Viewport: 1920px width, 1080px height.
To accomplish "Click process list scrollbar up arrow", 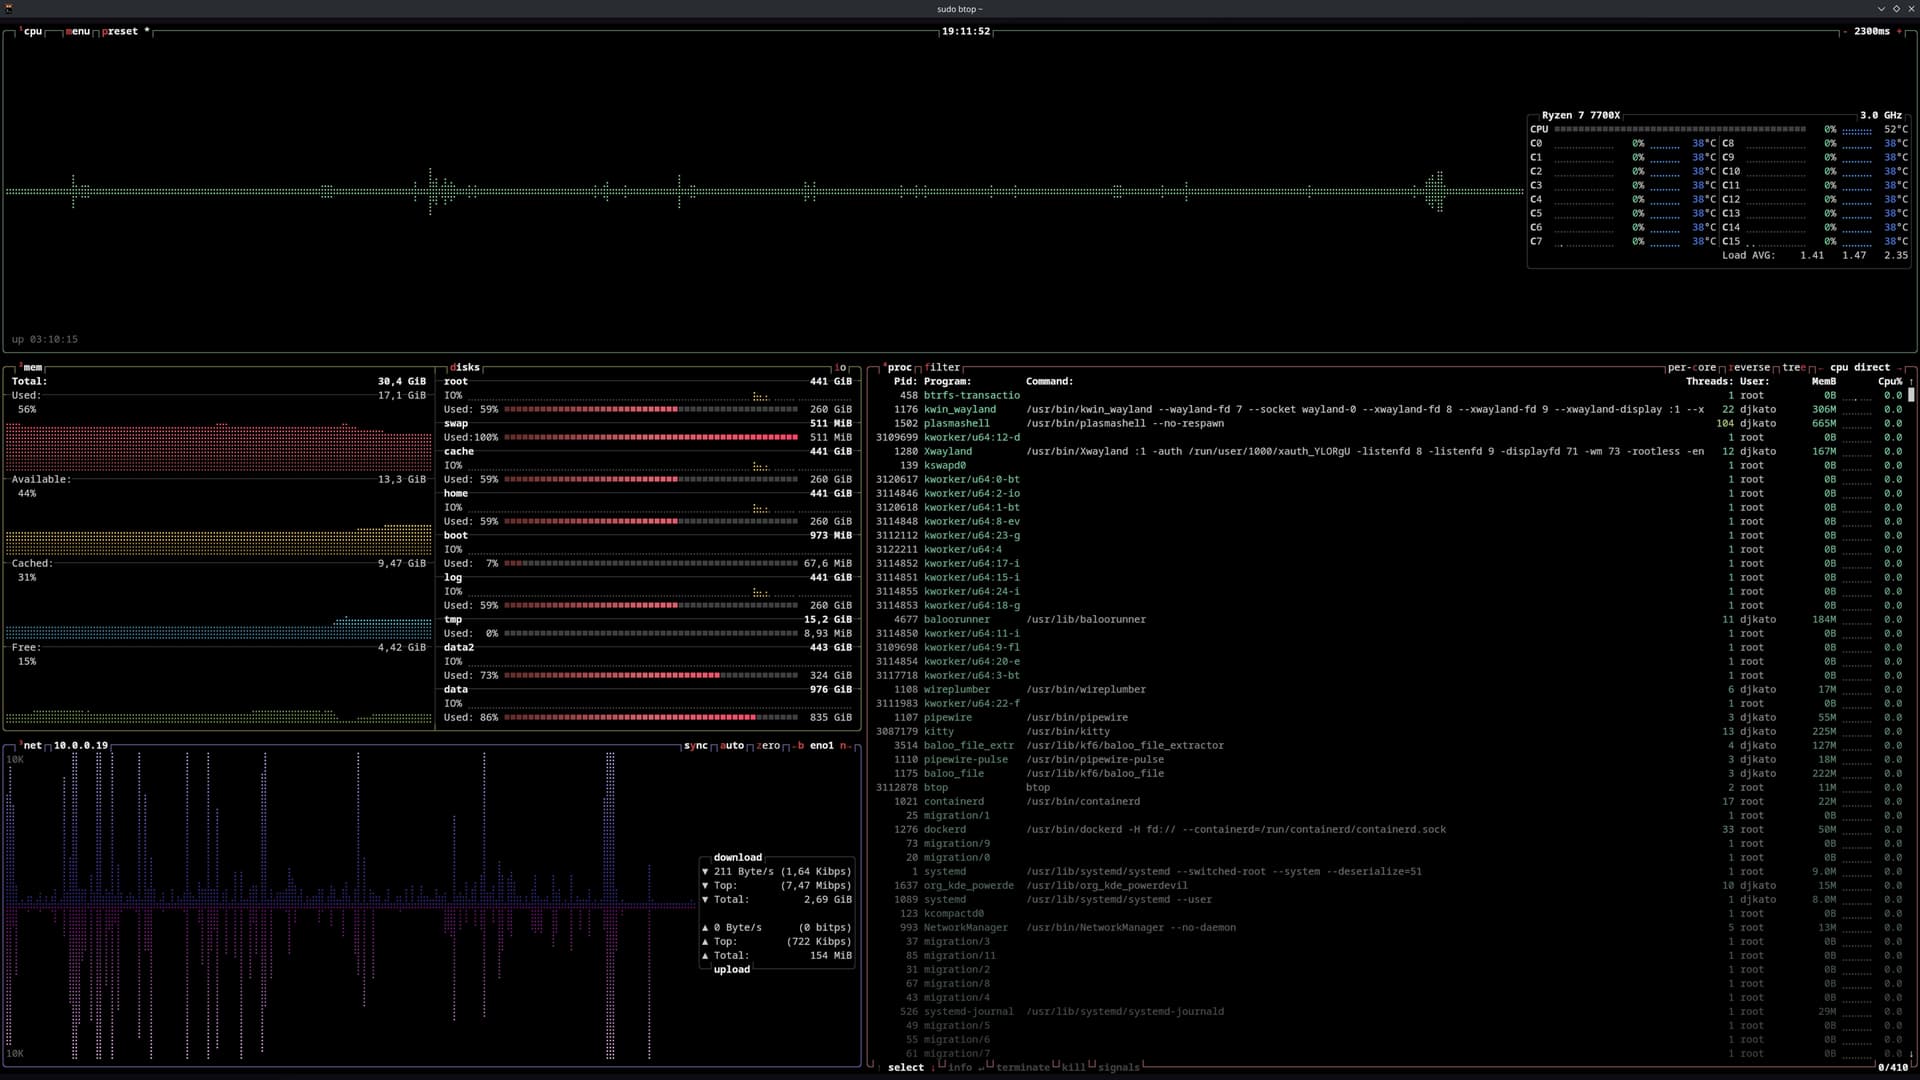I will coord(1911,382).
